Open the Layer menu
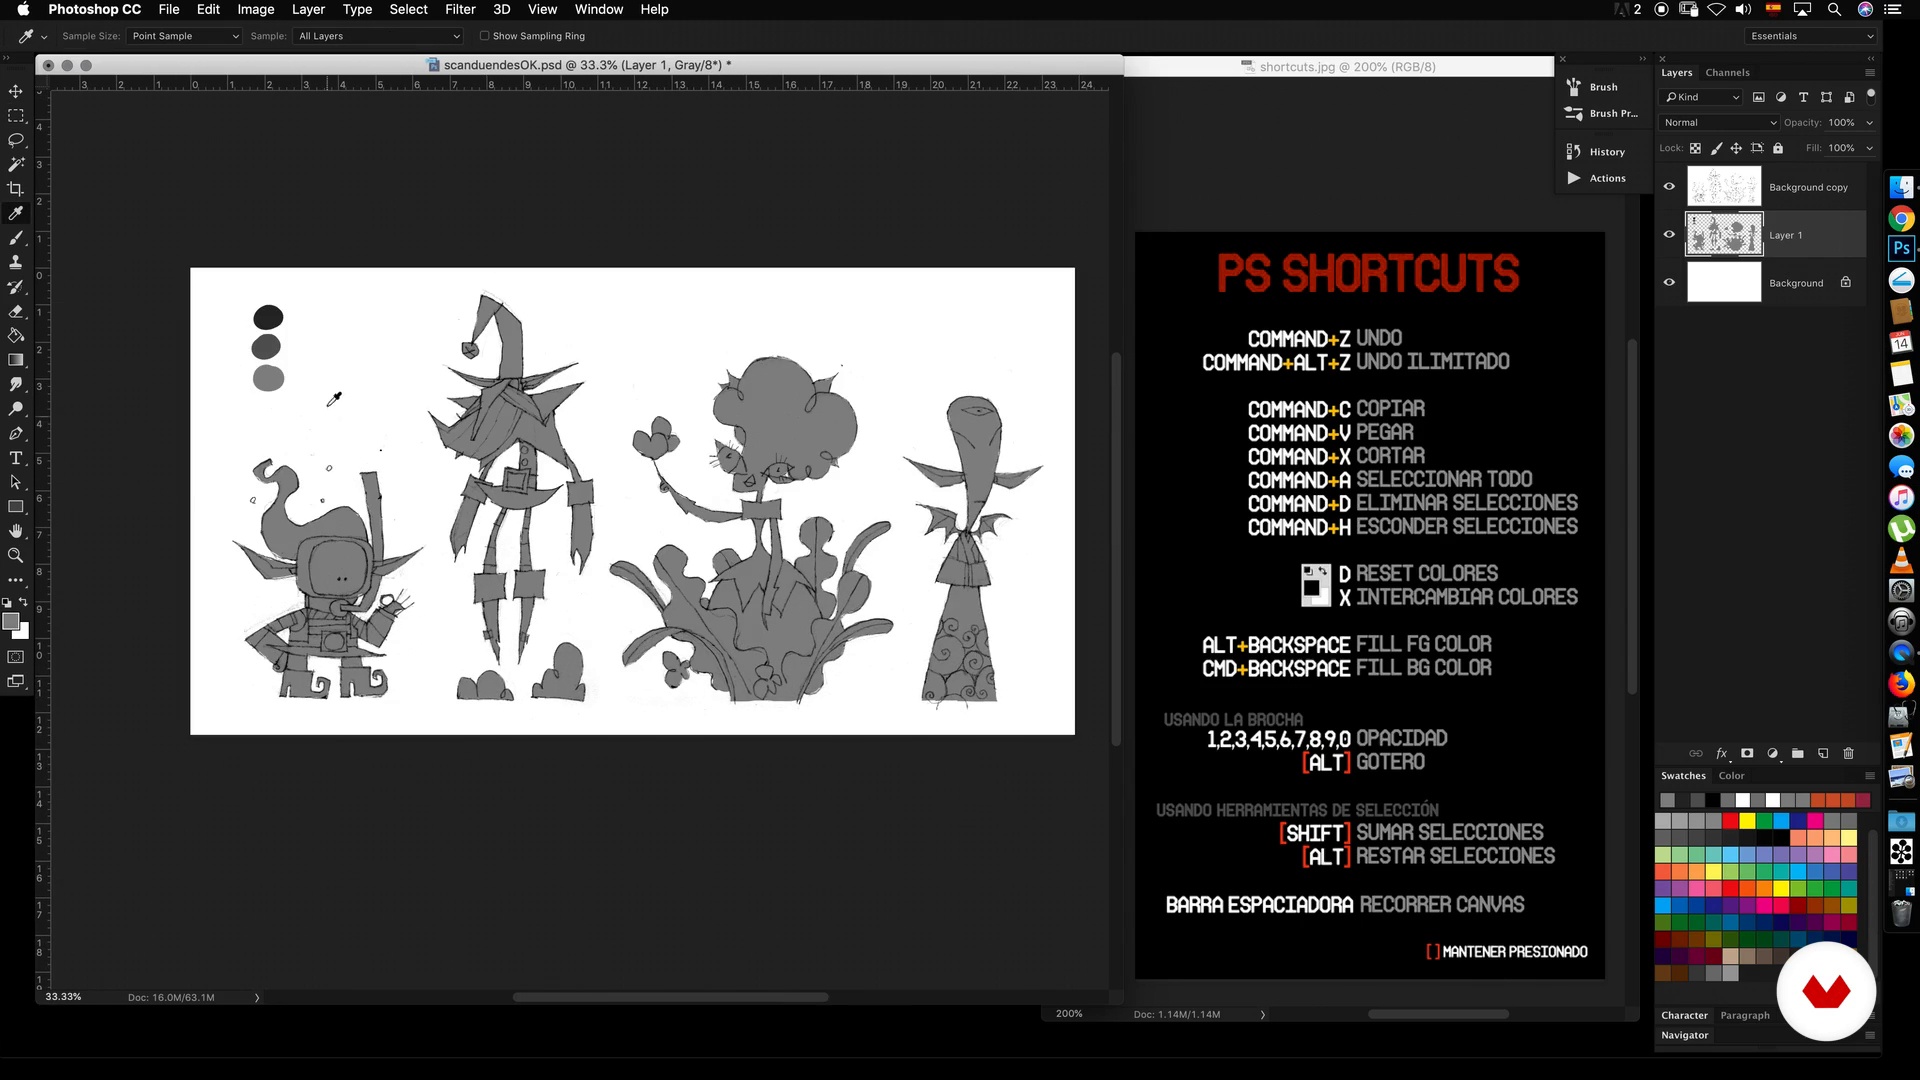Image resolution: width=1920 pixels, height=1080 pixels. (308, 9)
